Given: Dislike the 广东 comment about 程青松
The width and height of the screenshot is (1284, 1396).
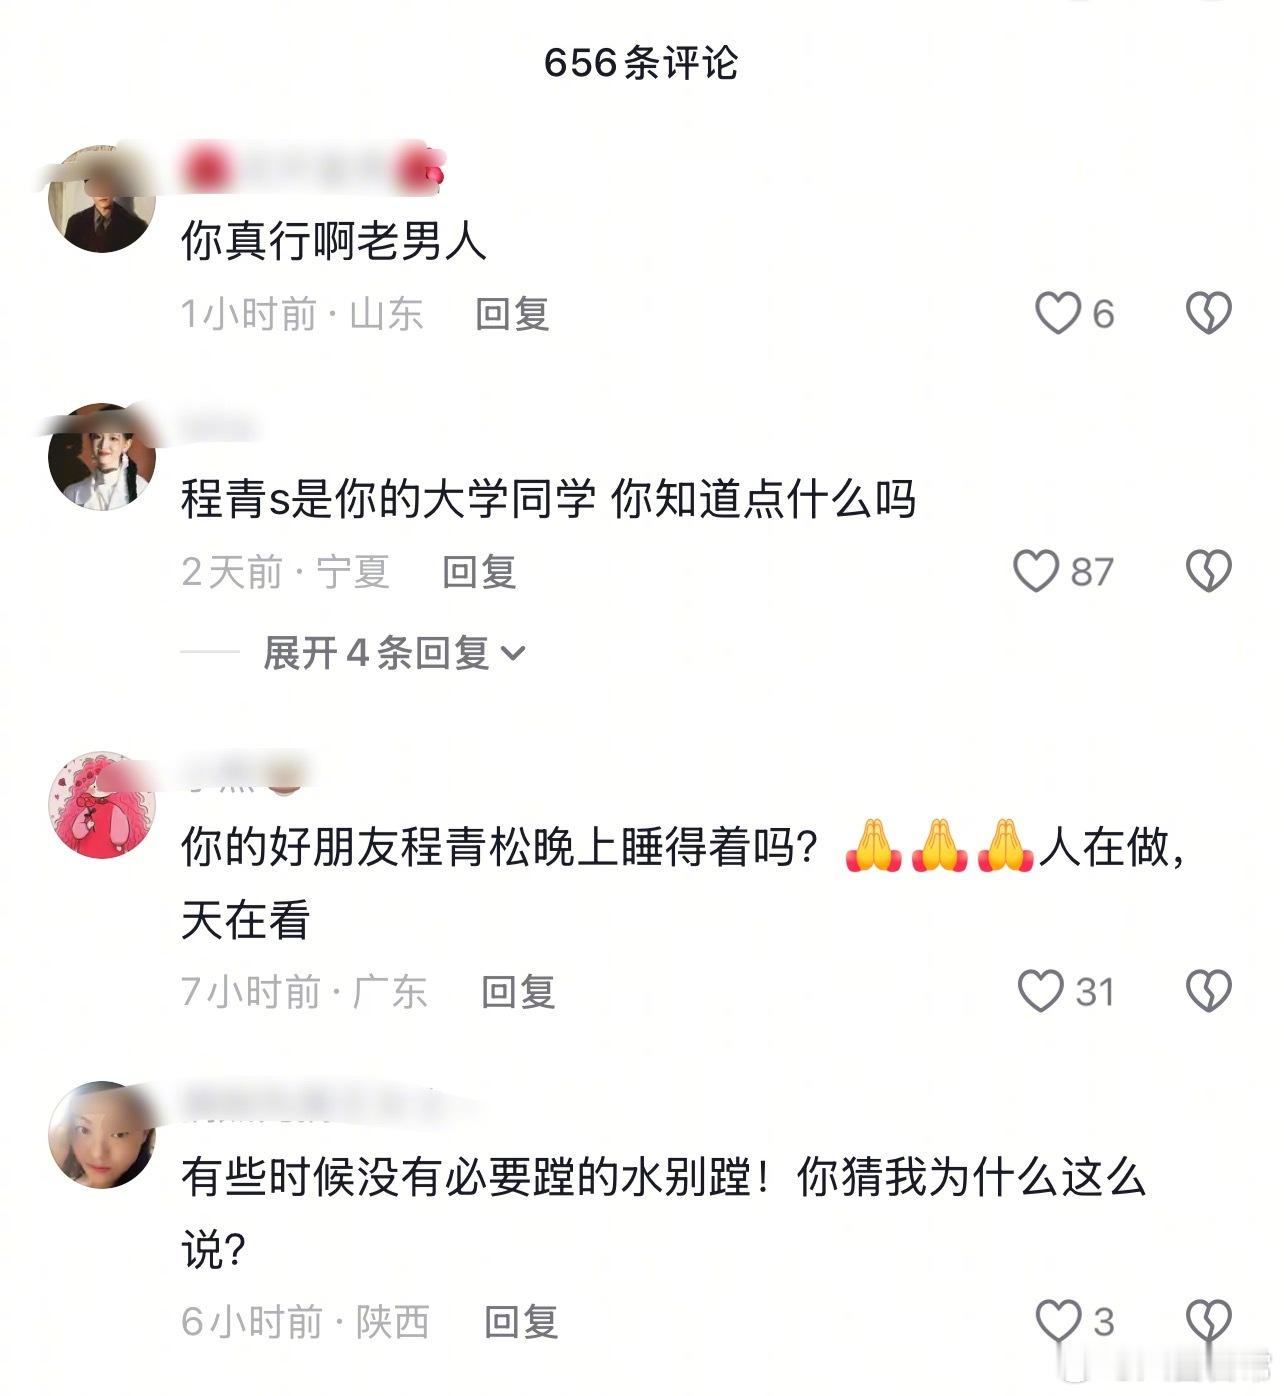Looking at the screenshot, I should coord(1208,991).
